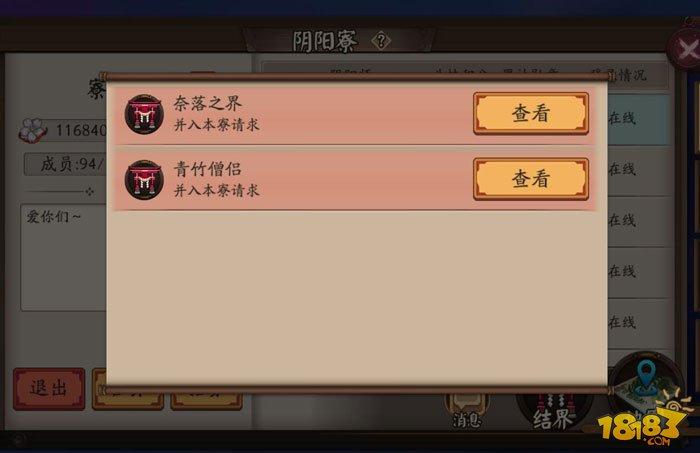Open the question mark help icon by 阴阳寮
The width and height of the screenshot is (700, 453).
click(381, 41)
